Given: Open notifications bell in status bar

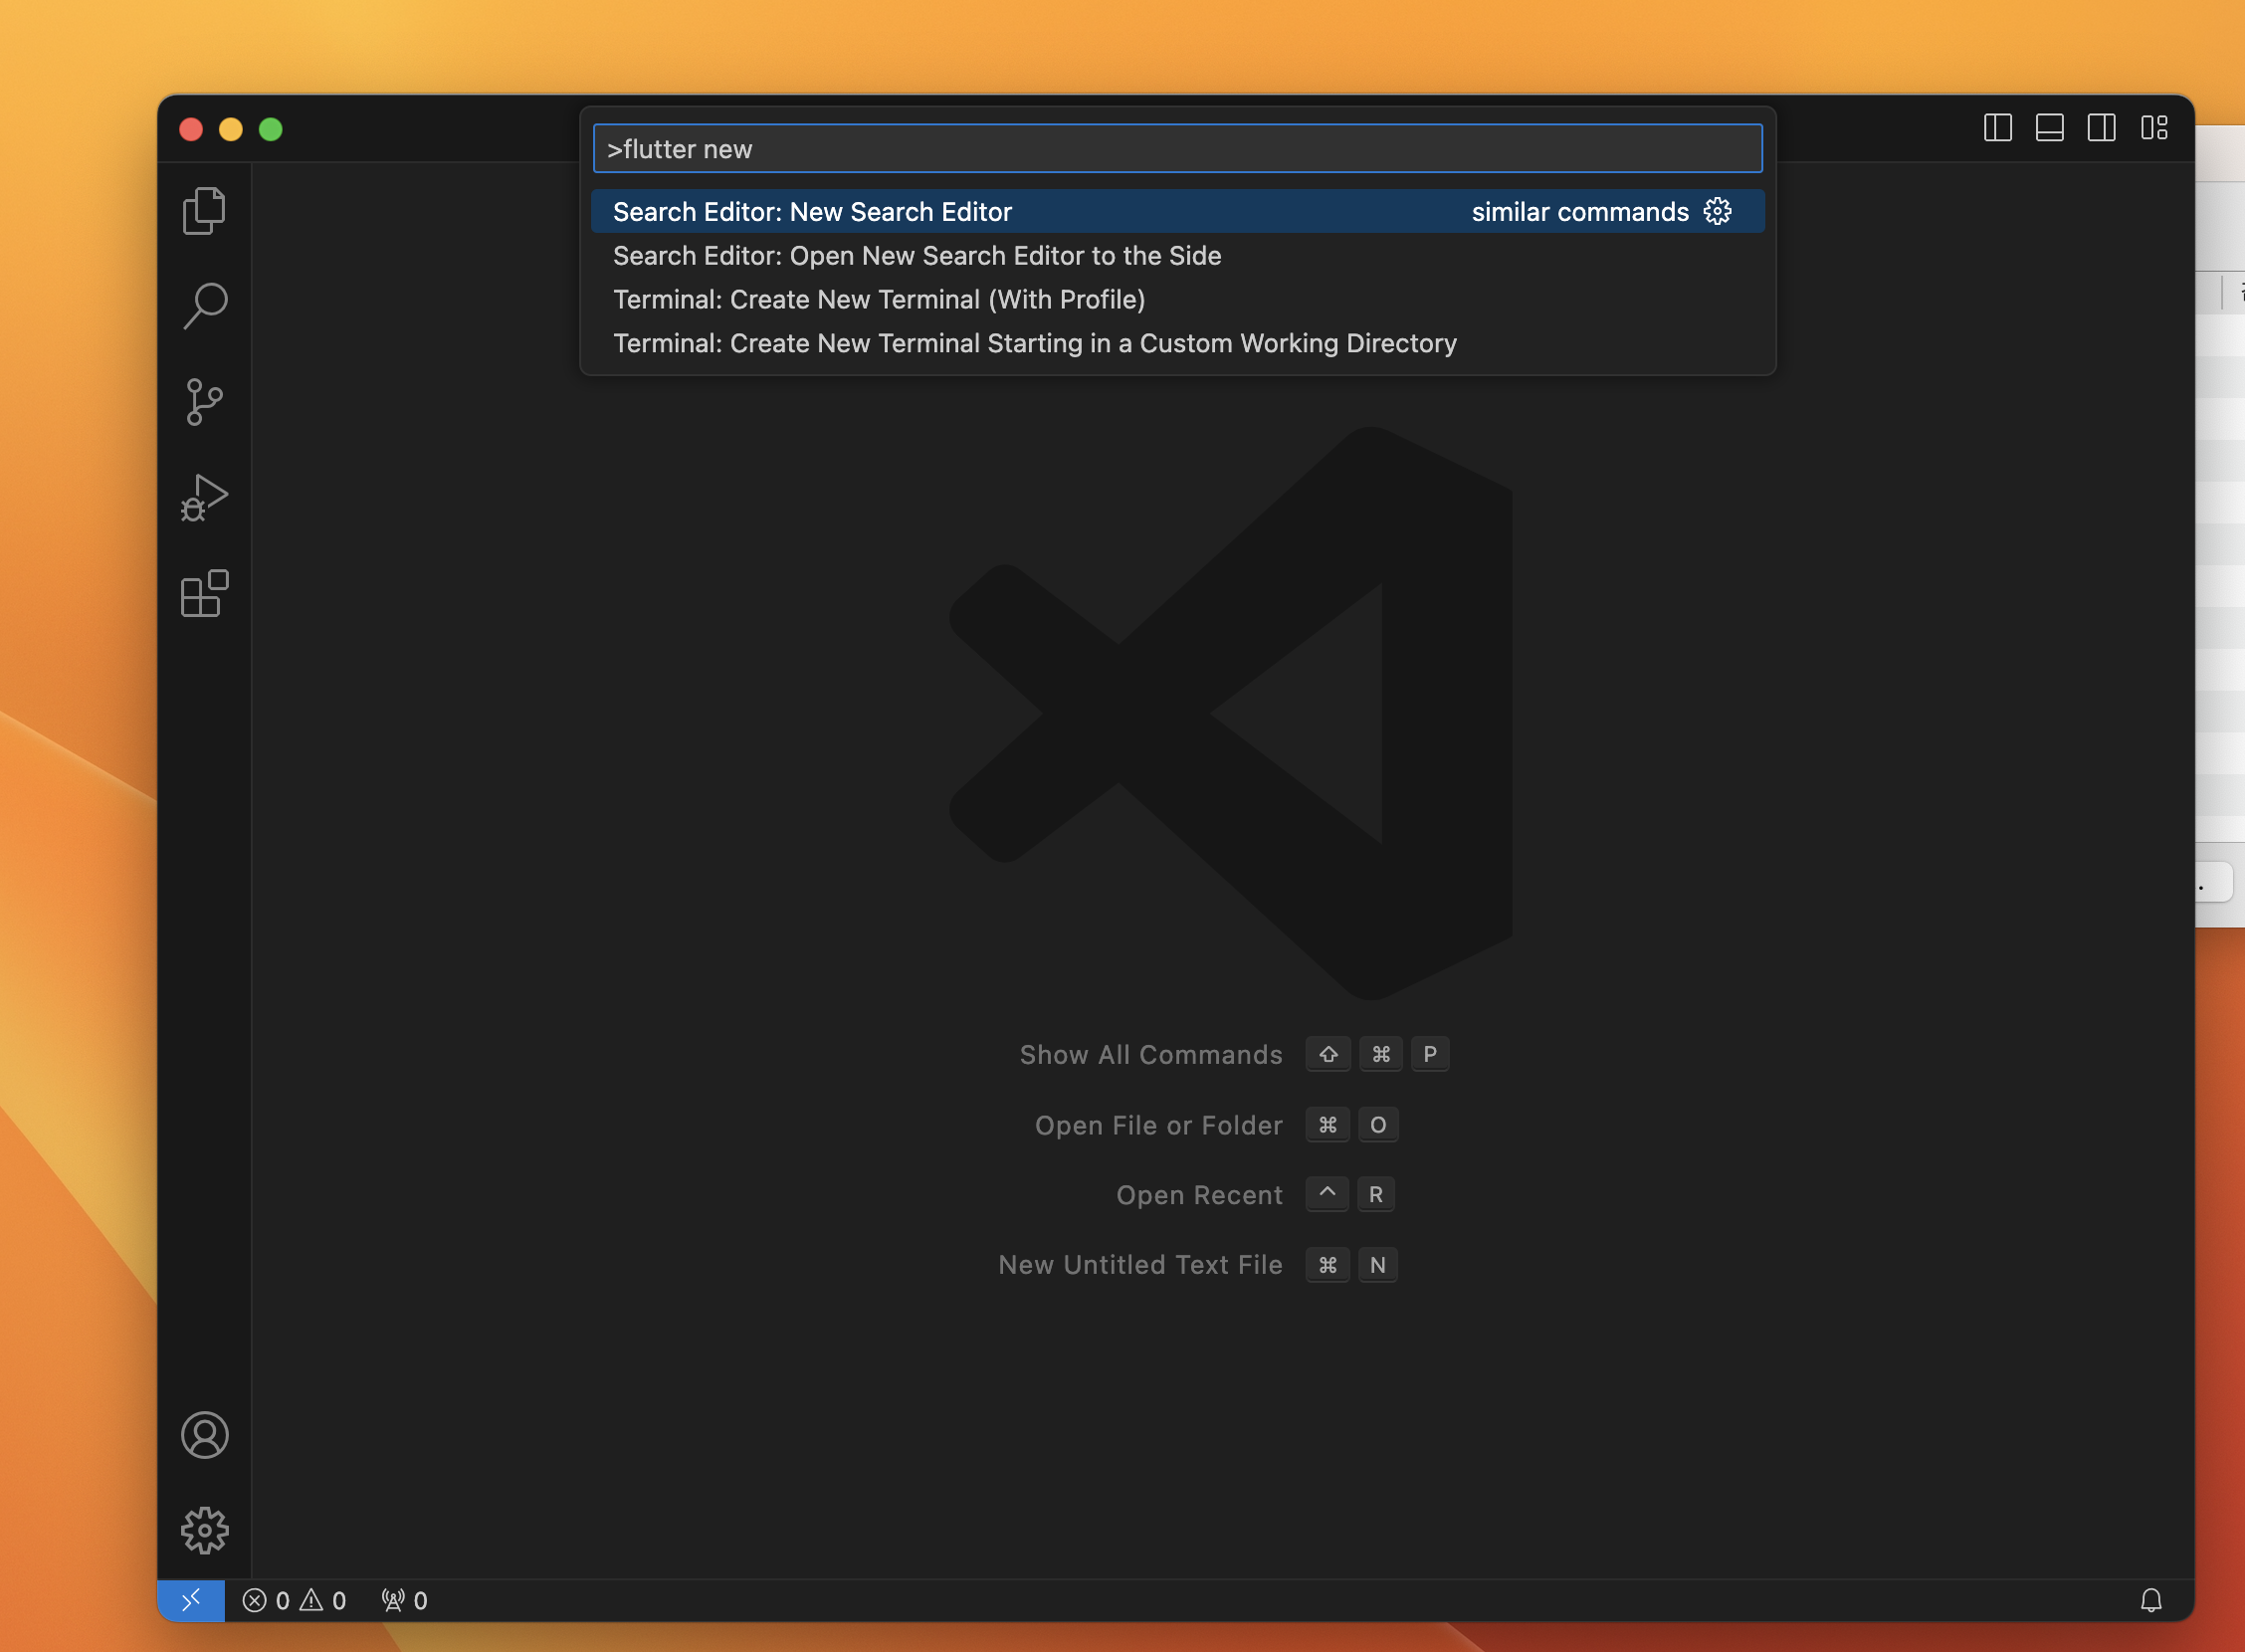Looking at the screenshot, I should click(2151, 1600).
